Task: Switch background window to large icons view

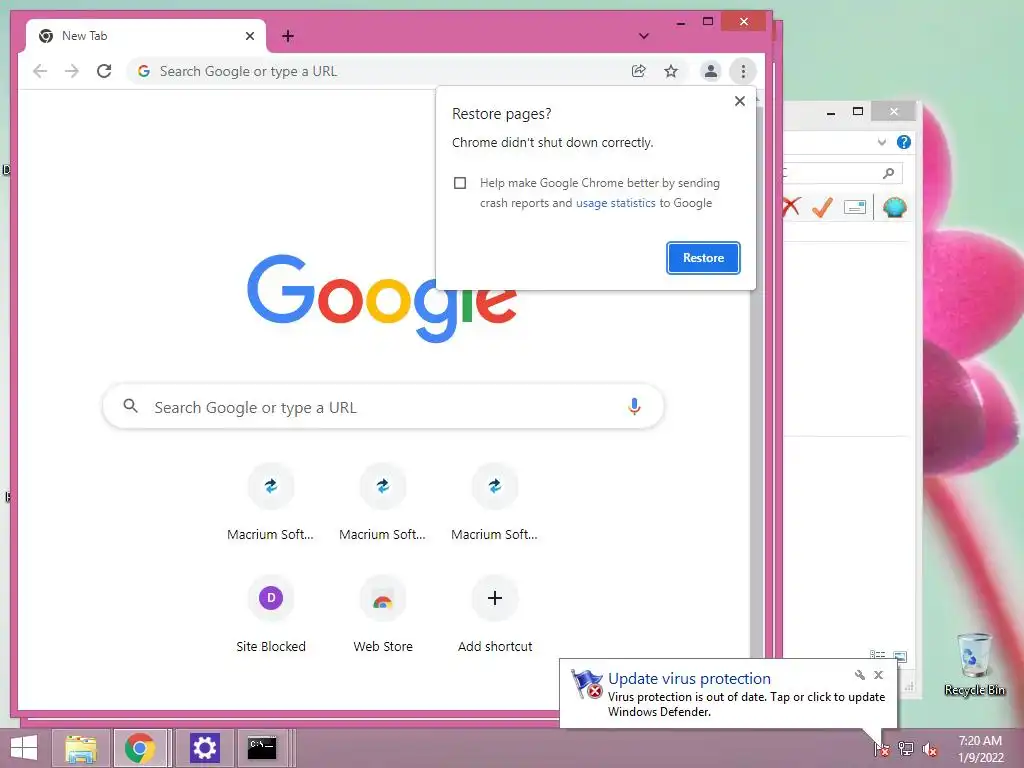Action: (x=900, y=656)
